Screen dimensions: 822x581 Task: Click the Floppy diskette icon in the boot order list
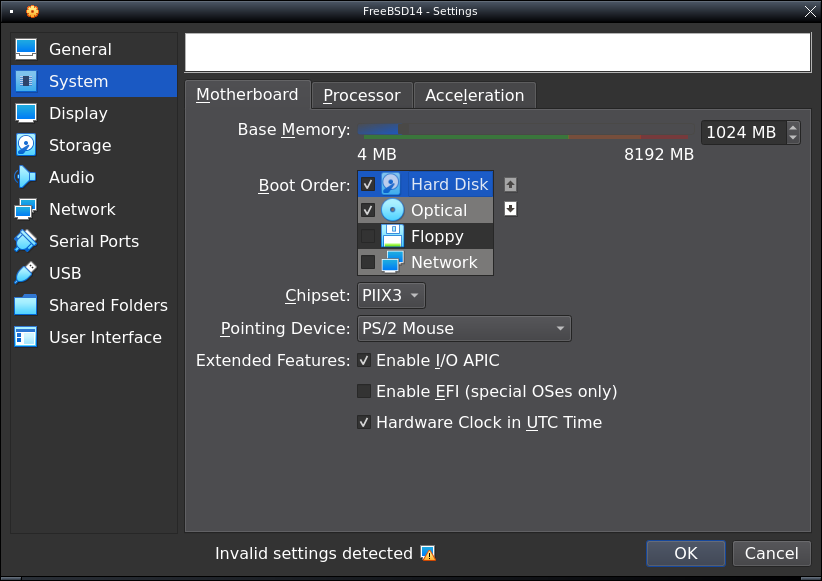click(x=392, y=236)
